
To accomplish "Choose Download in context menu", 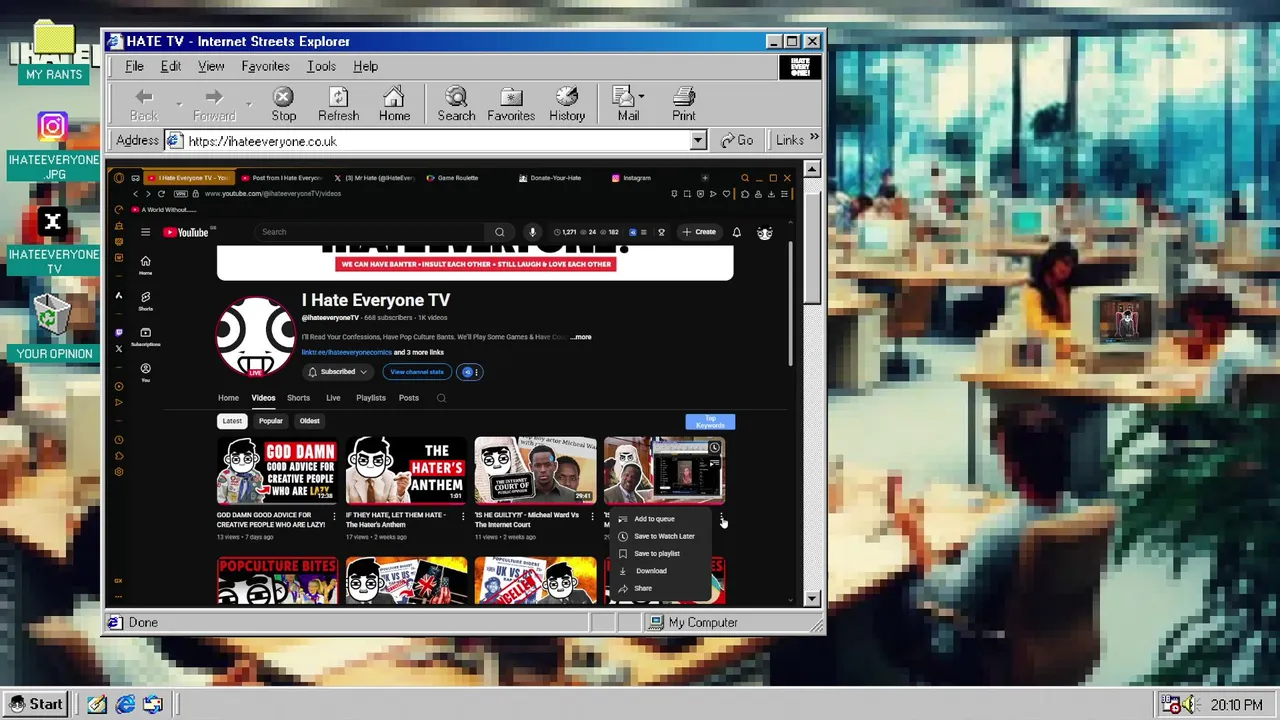I will click(660, 571).
